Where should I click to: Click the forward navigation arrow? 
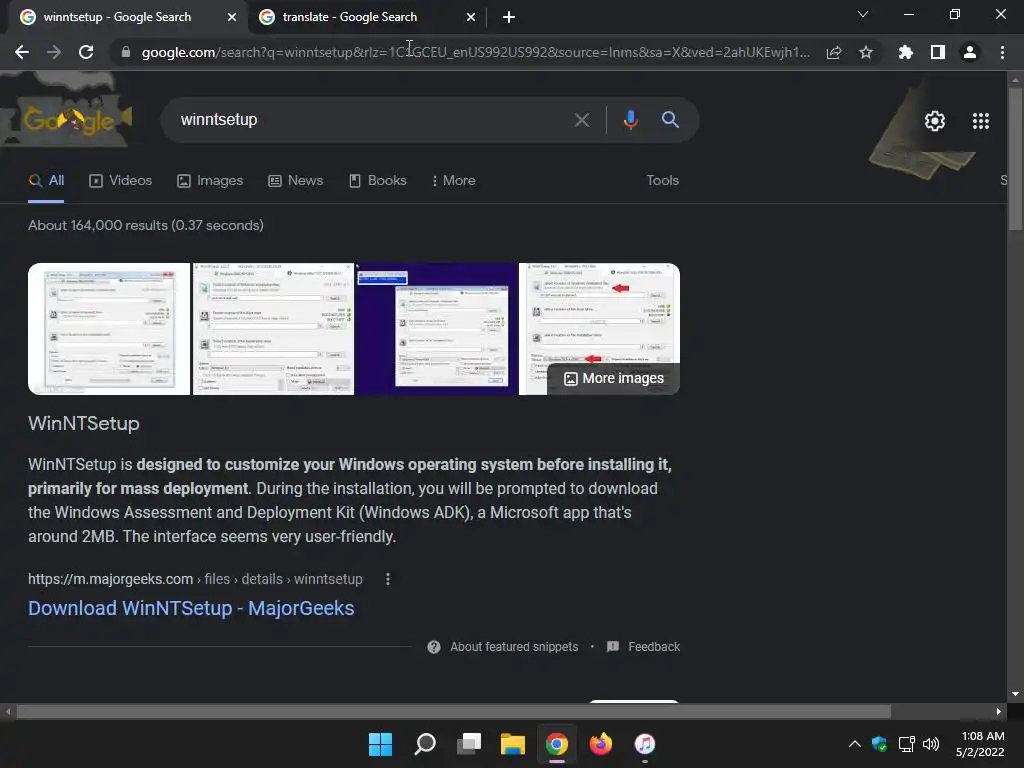[x=54, y=52]
